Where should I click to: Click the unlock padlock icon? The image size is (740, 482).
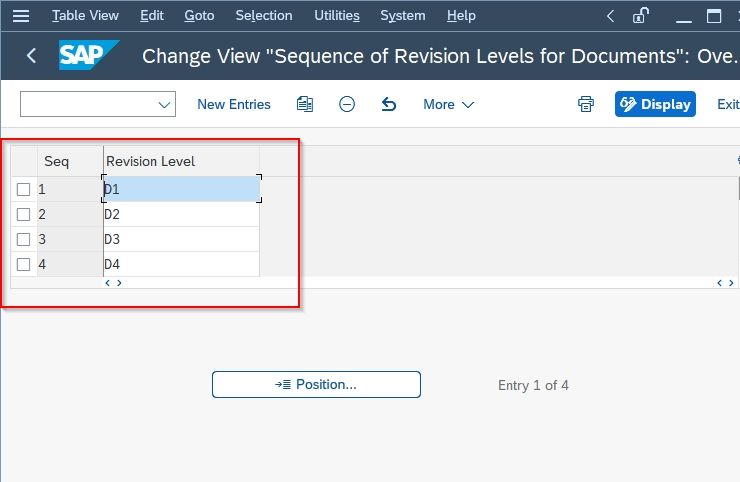click(640, 16)
